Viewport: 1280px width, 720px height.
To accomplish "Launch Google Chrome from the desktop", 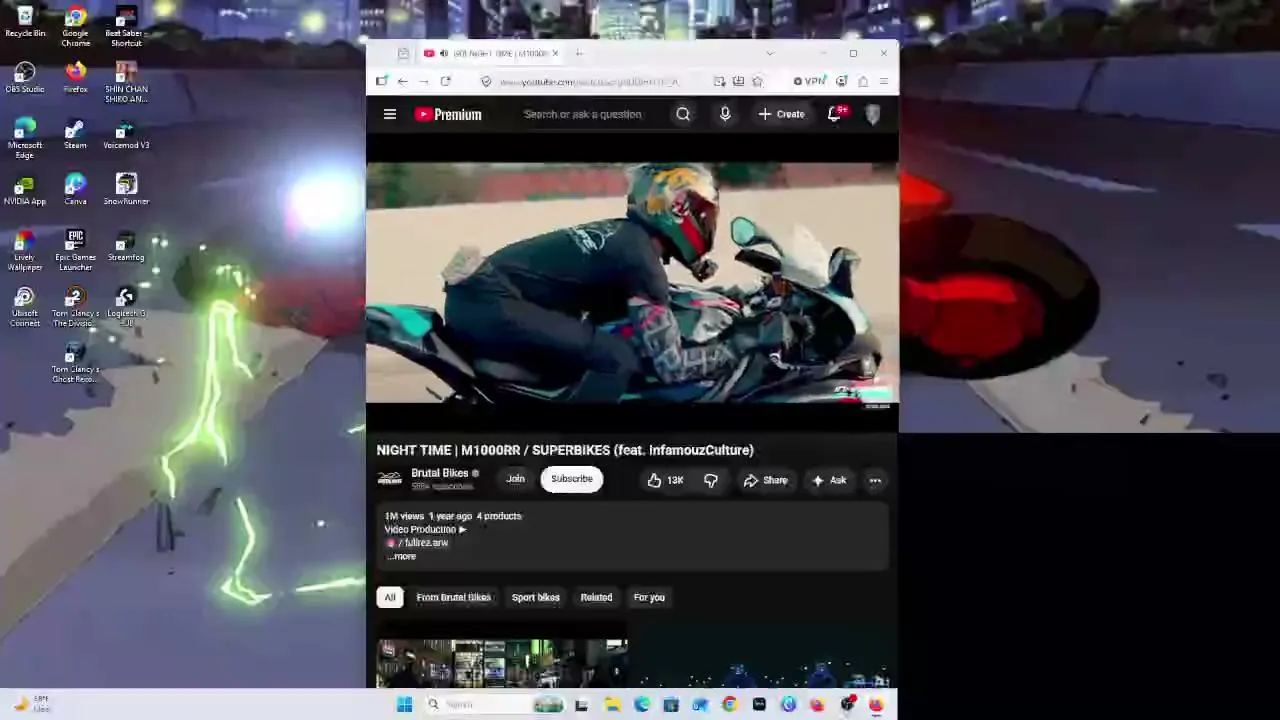I will pyautogui.click(x=75, y=27).
